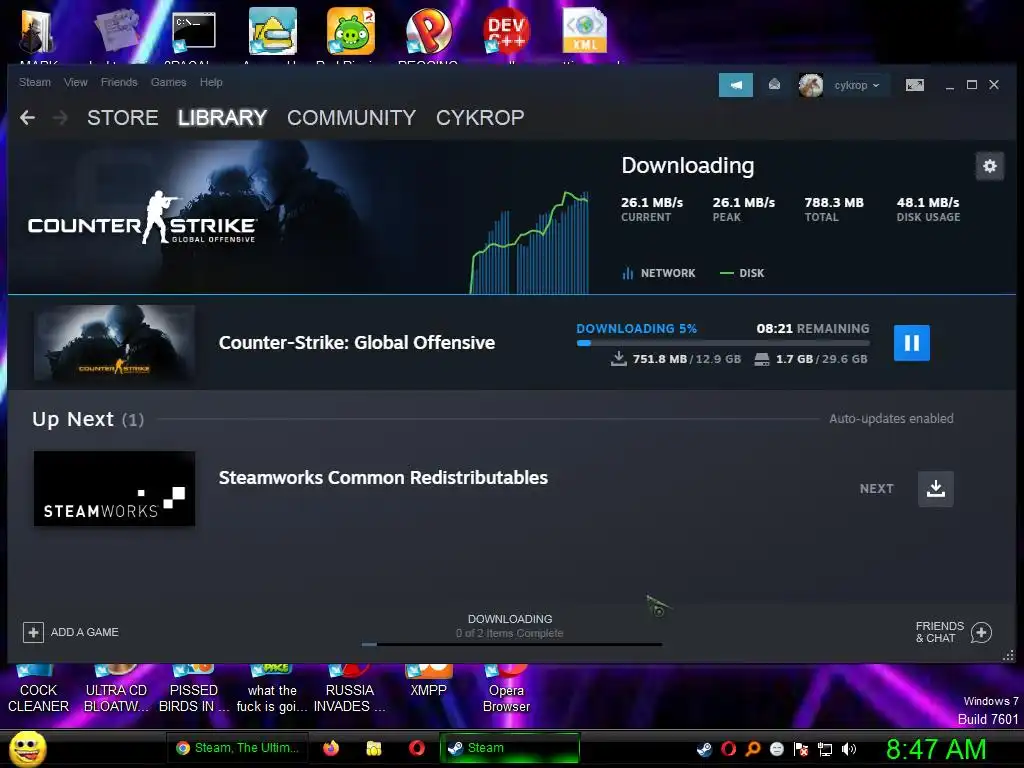
Task: Click the 8:47 AM clock
Action: coord(936,750)
